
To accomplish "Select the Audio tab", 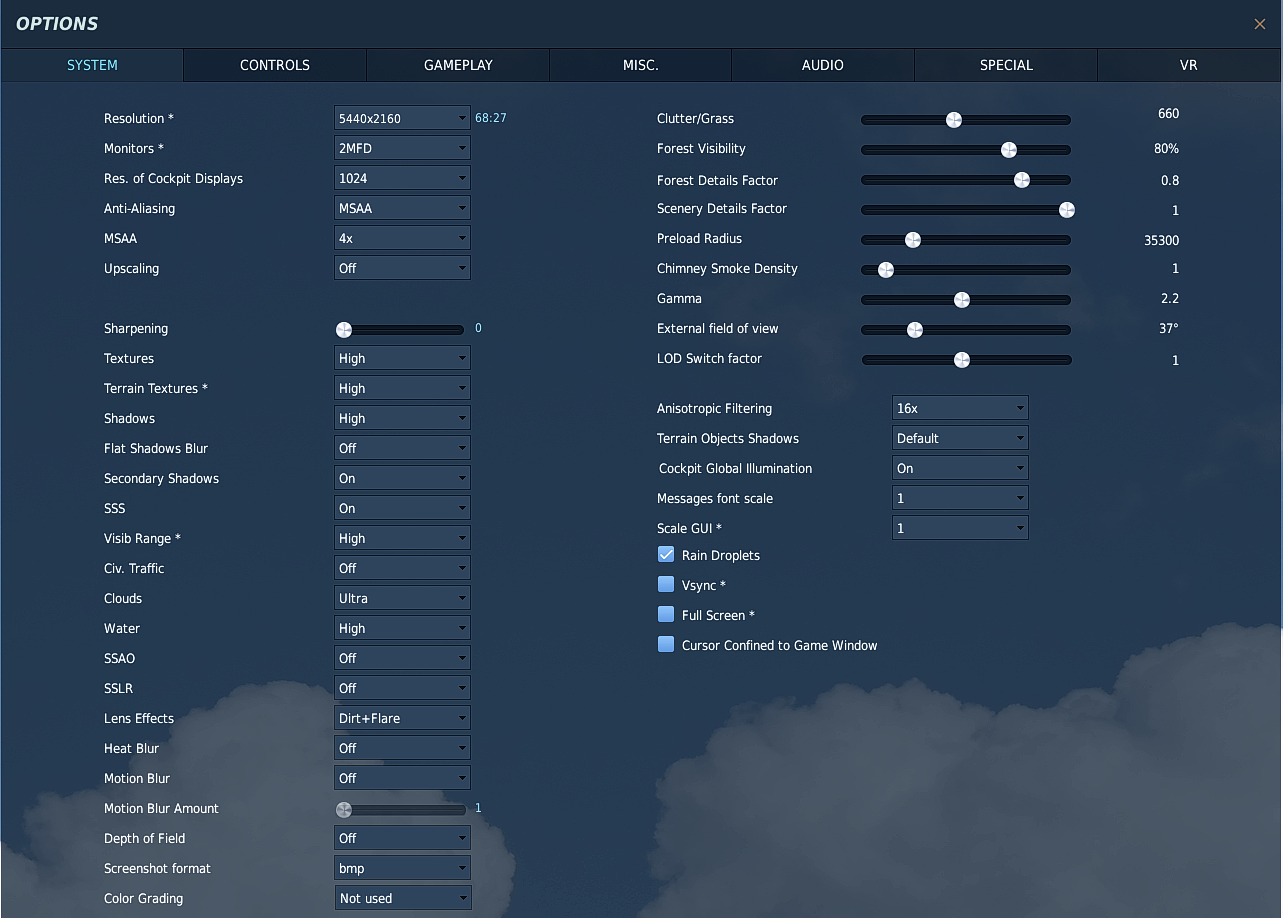I will click(x=822, y=65).
